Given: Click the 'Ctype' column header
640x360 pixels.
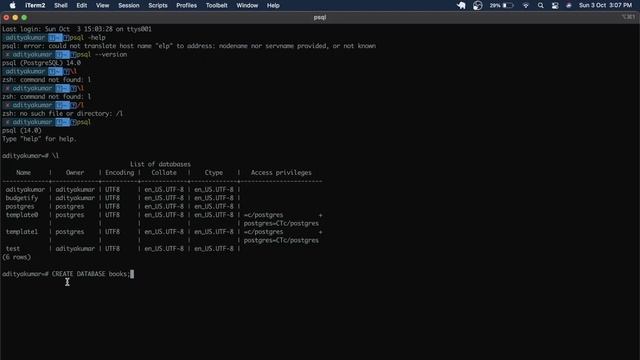Looking at the screenshot, I should 214,173.
